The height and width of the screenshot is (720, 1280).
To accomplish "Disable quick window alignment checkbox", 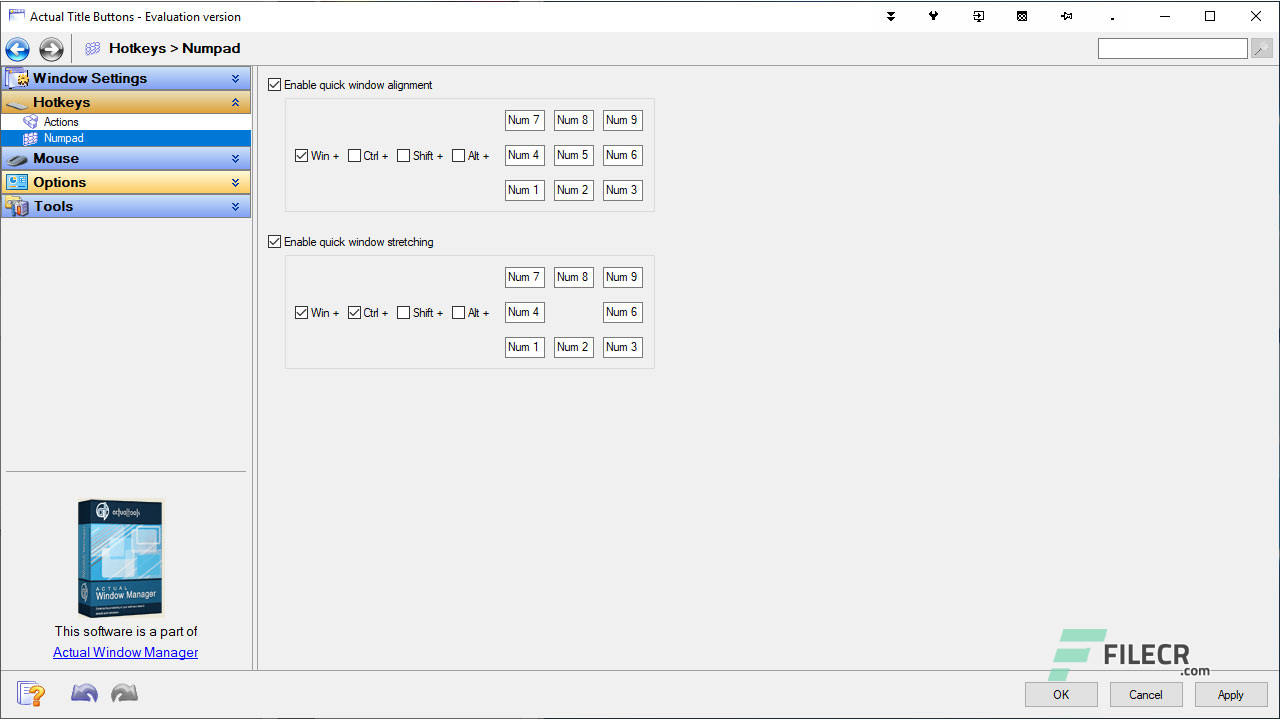I will click(275, 85).
